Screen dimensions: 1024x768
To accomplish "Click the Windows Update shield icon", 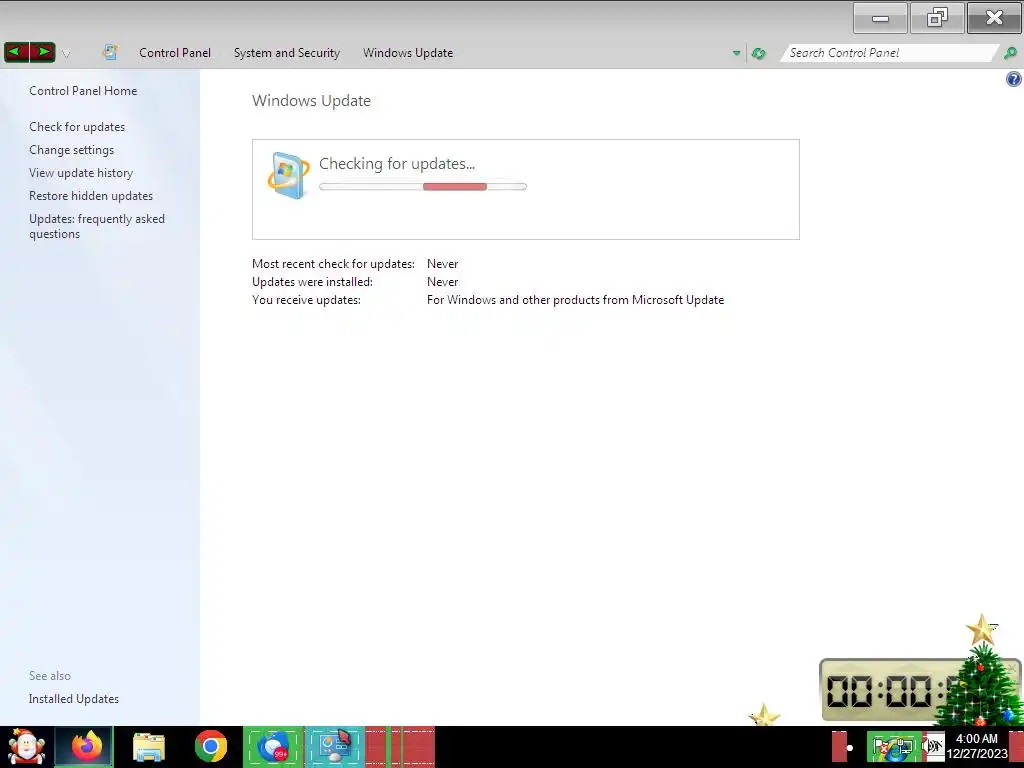I will pyautogui.click(x=288, y=175).
